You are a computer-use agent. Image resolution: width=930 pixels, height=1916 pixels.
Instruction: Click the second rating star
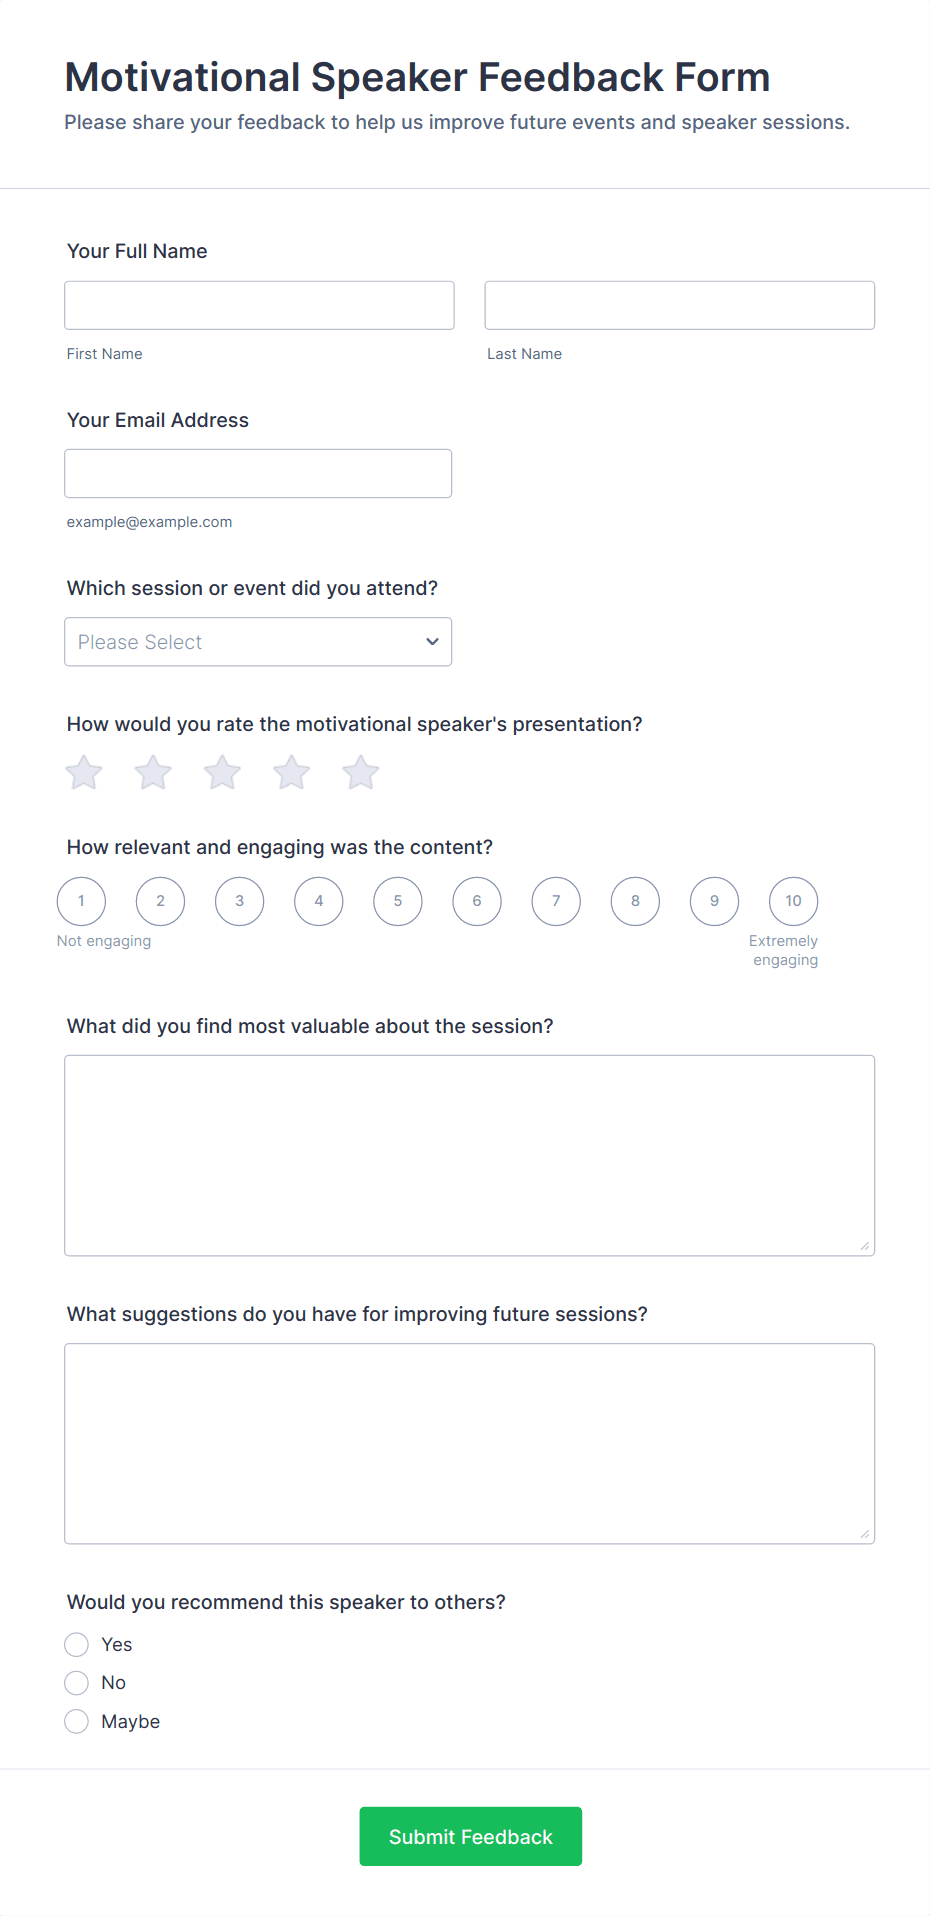click(153, 773)
